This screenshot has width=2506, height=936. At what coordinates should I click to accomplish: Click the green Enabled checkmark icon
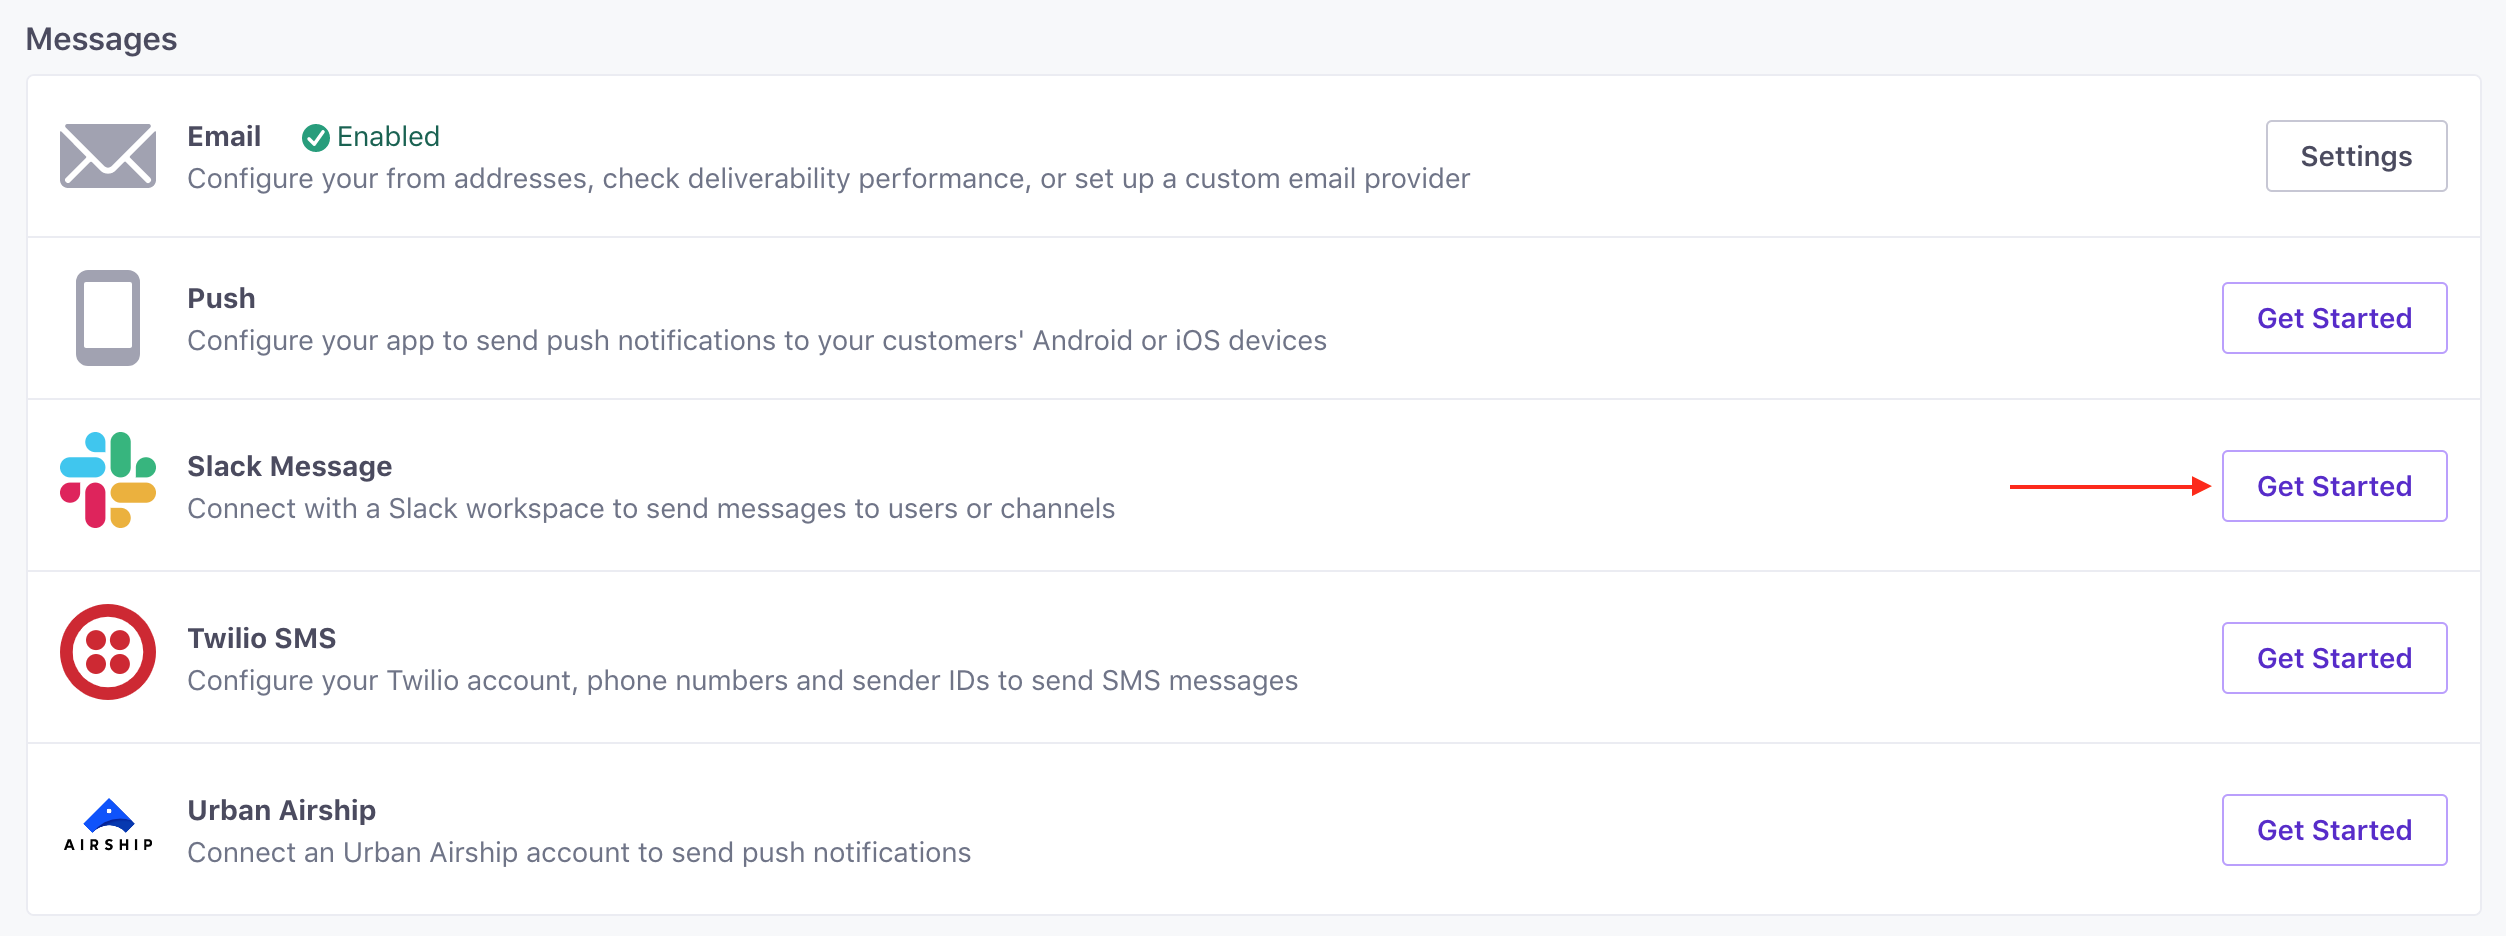click(x=316, y=138)
